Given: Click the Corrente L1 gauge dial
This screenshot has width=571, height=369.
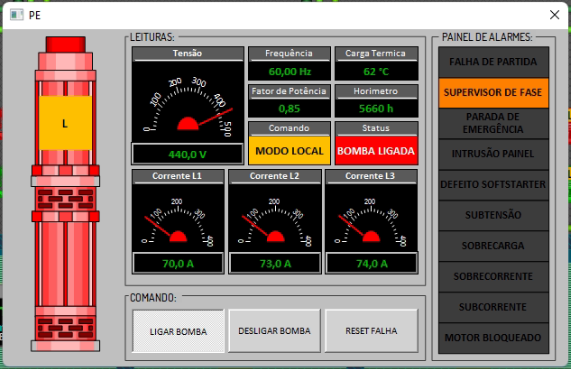Looking at the screenshot, I should point(178,217).
